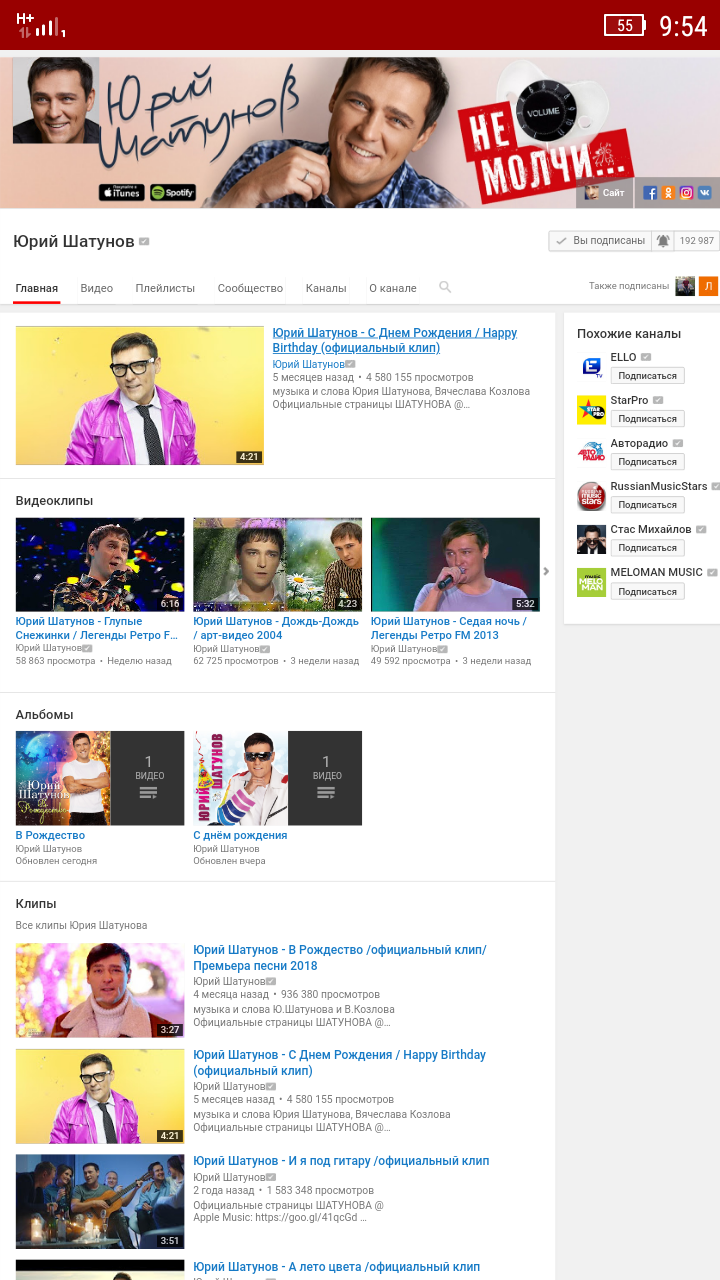720x1280 pixels.
Task: Switch to the Плейлисты tab
Action: [x=165, y=288]
